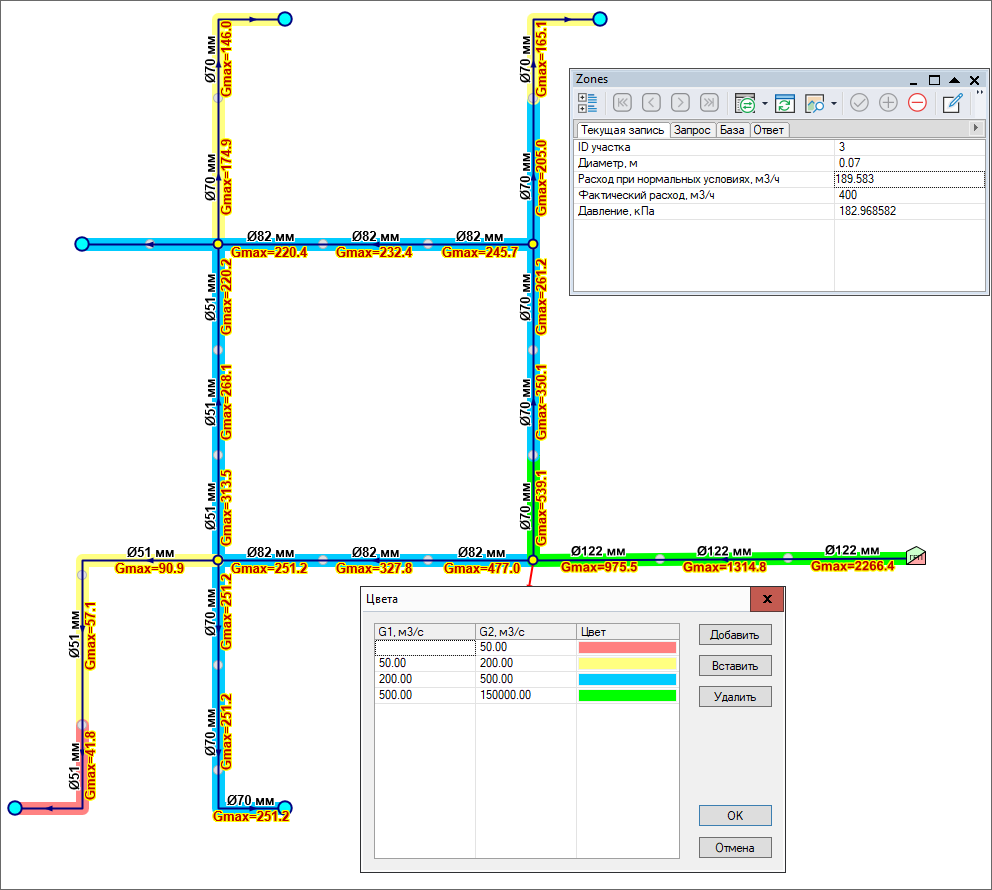Click the refresh table icon in Zones
The image size is (992, 890).
pos(785,102)
